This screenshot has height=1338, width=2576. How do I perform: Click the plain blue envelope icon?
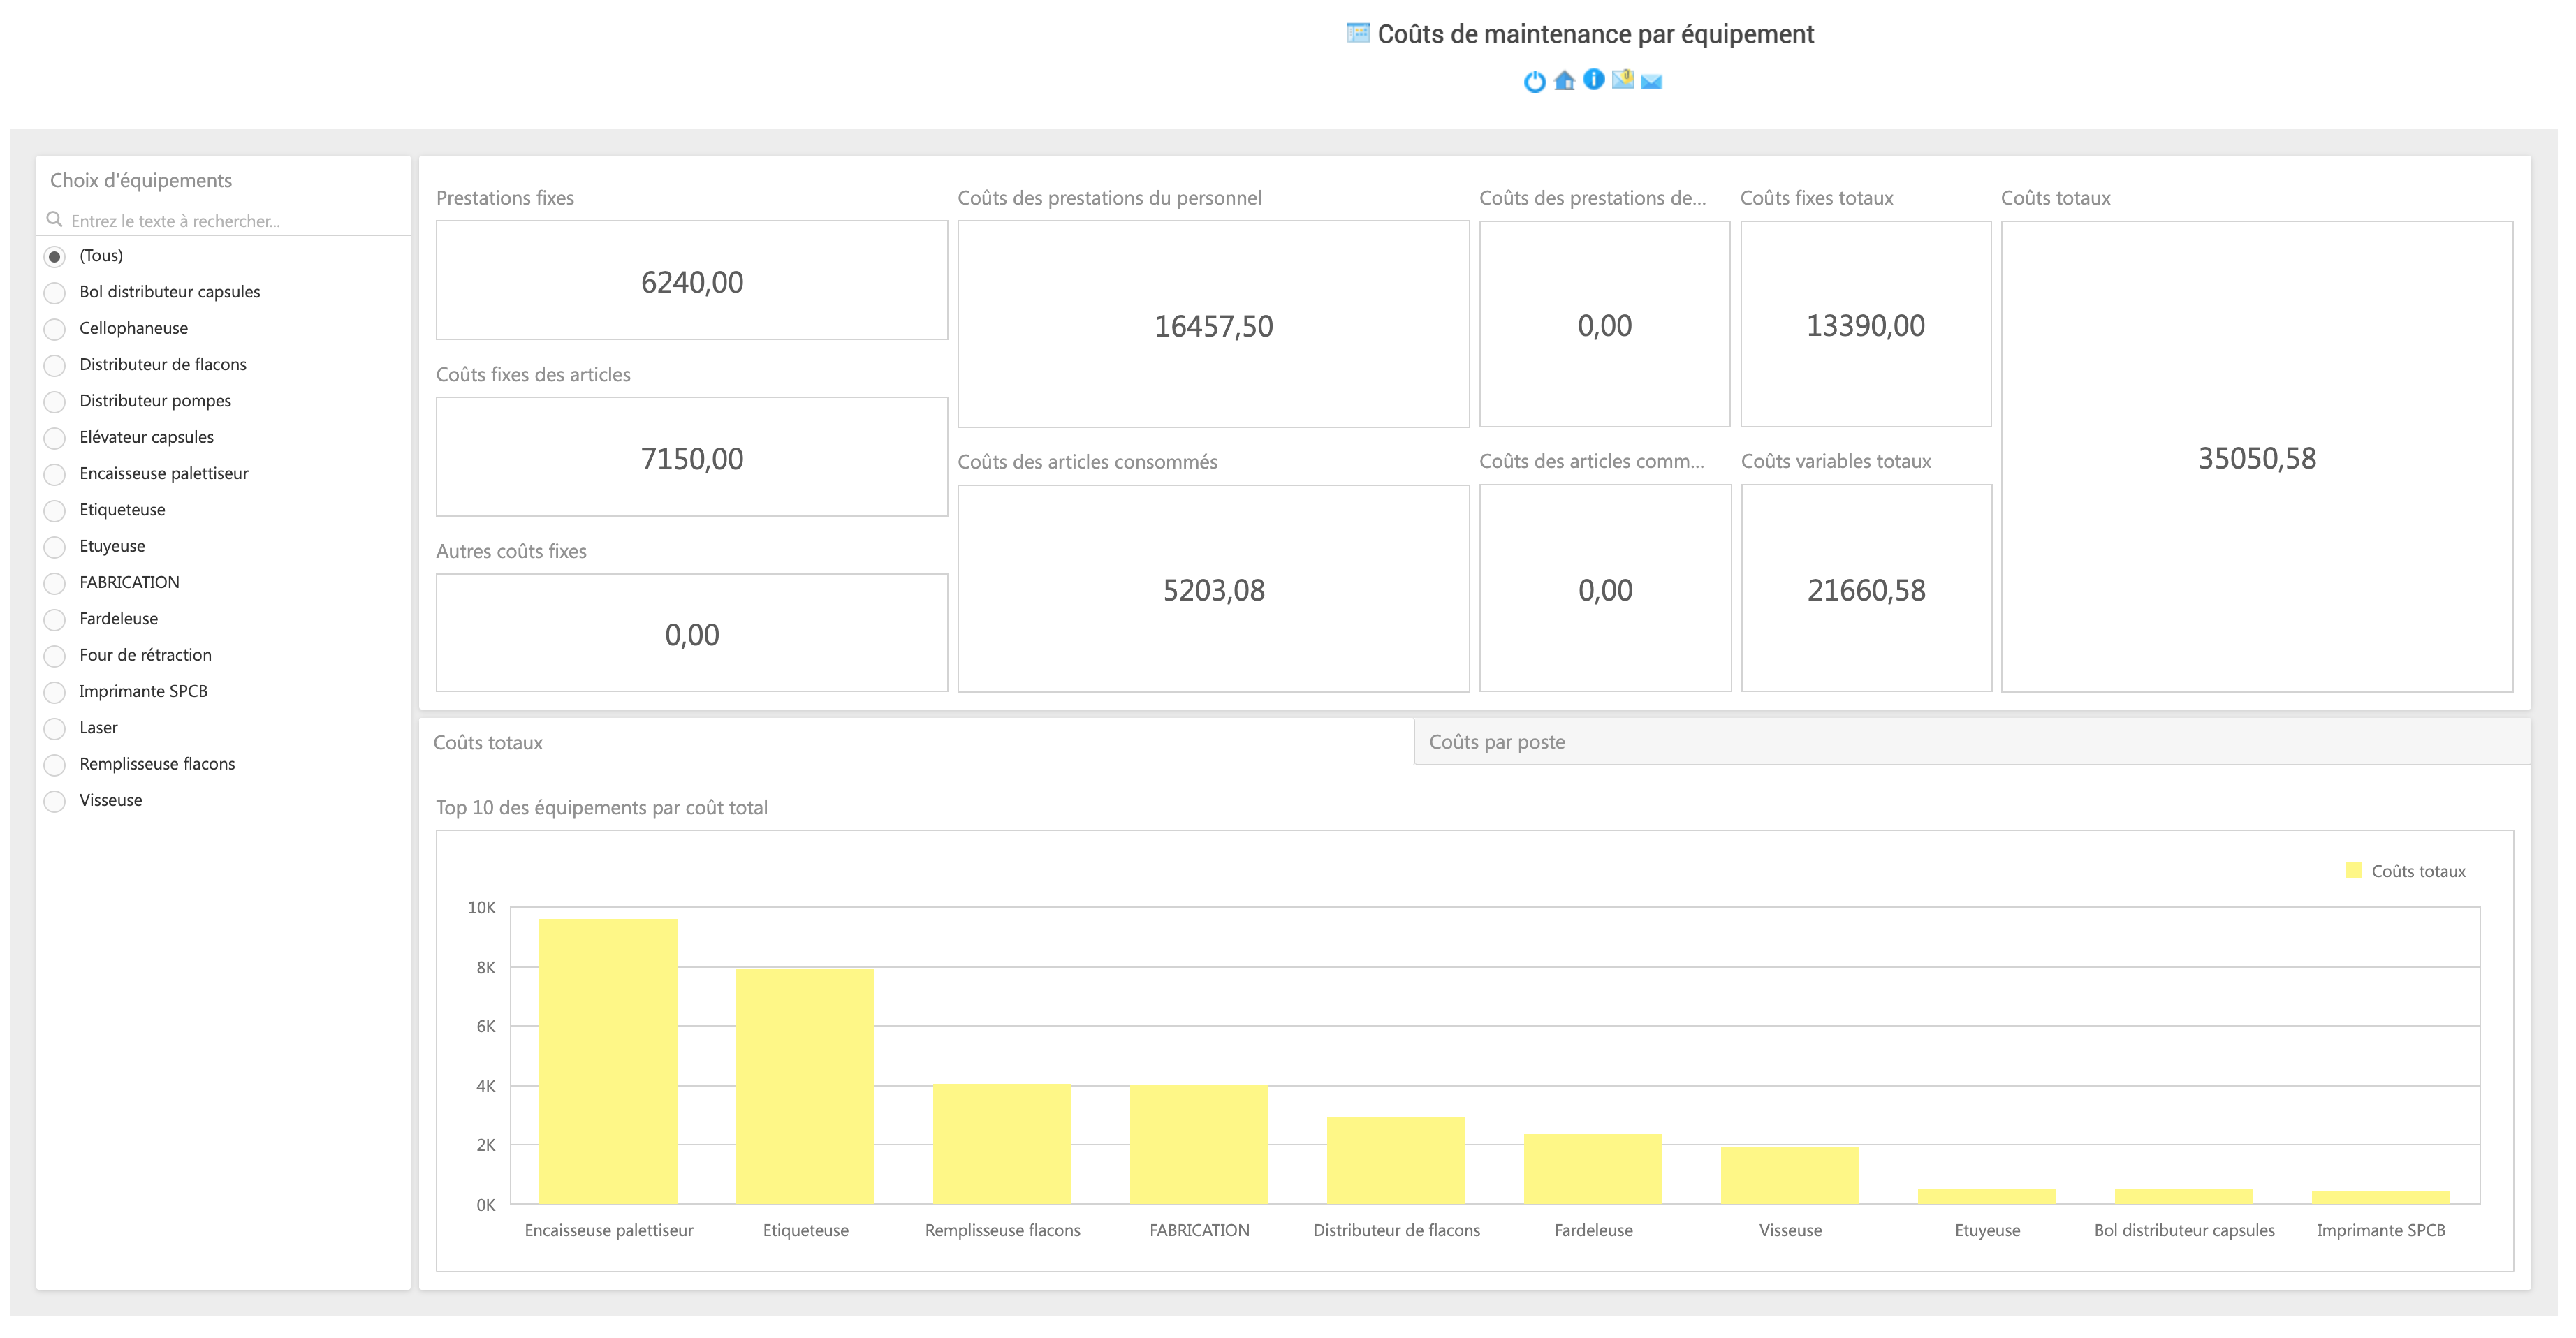pyautogui.click(x=1652, y=82)
